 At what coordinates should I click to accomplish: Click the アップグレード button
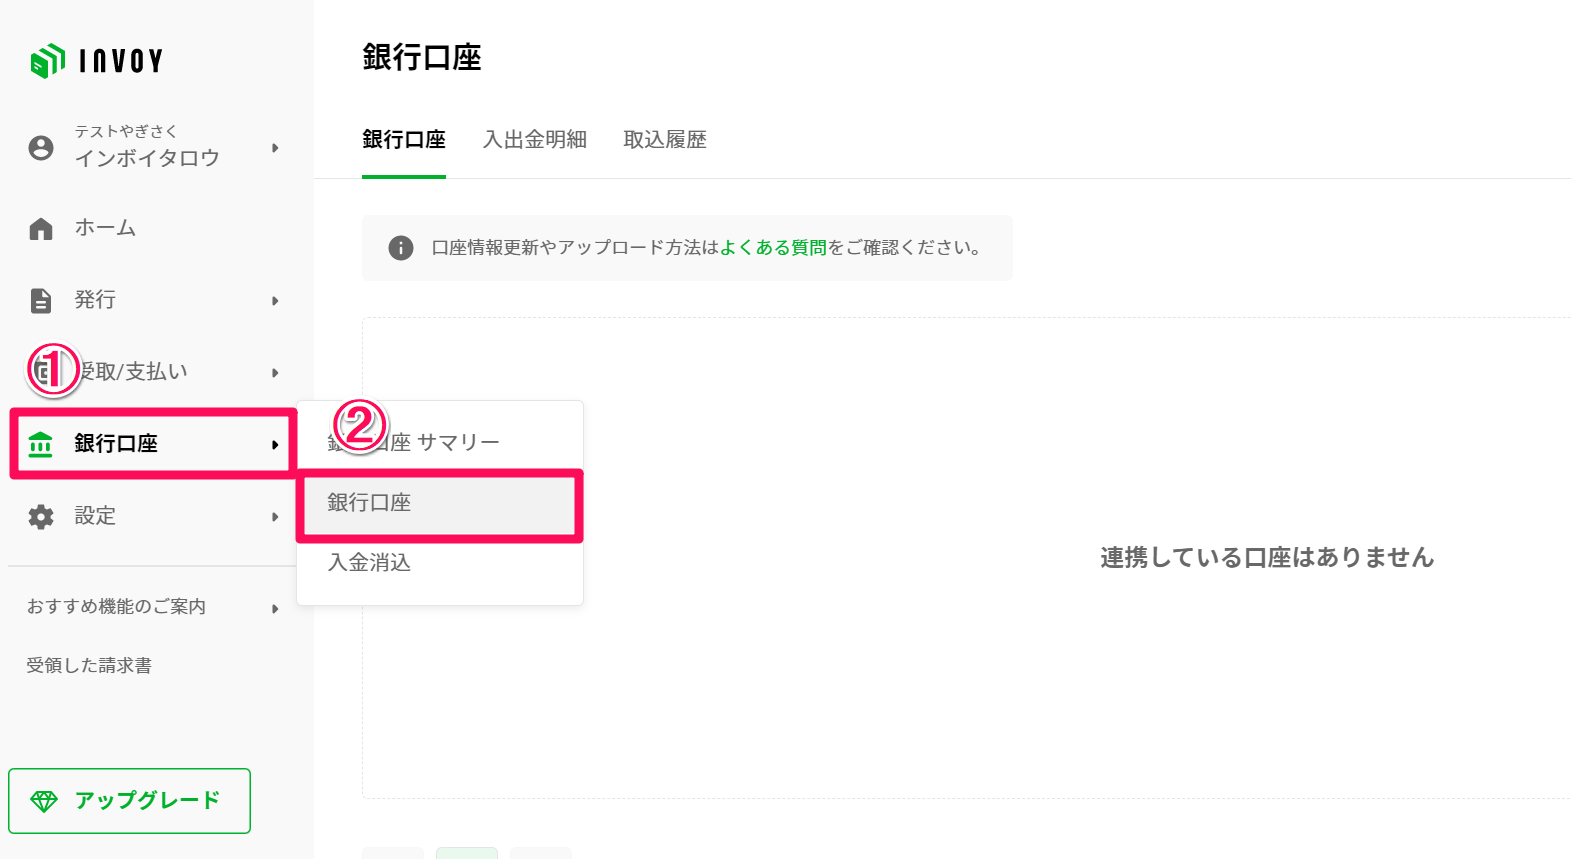click(x=129, y=801)
